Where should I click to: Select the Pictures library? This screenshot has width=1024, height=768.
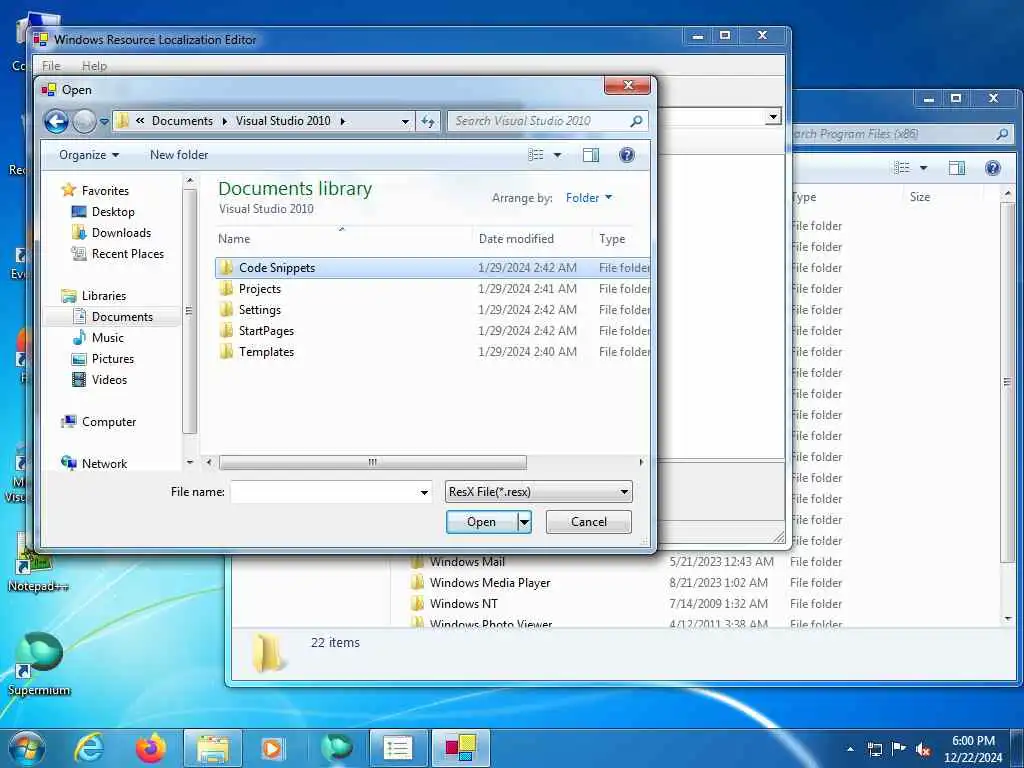coord(112,359)
